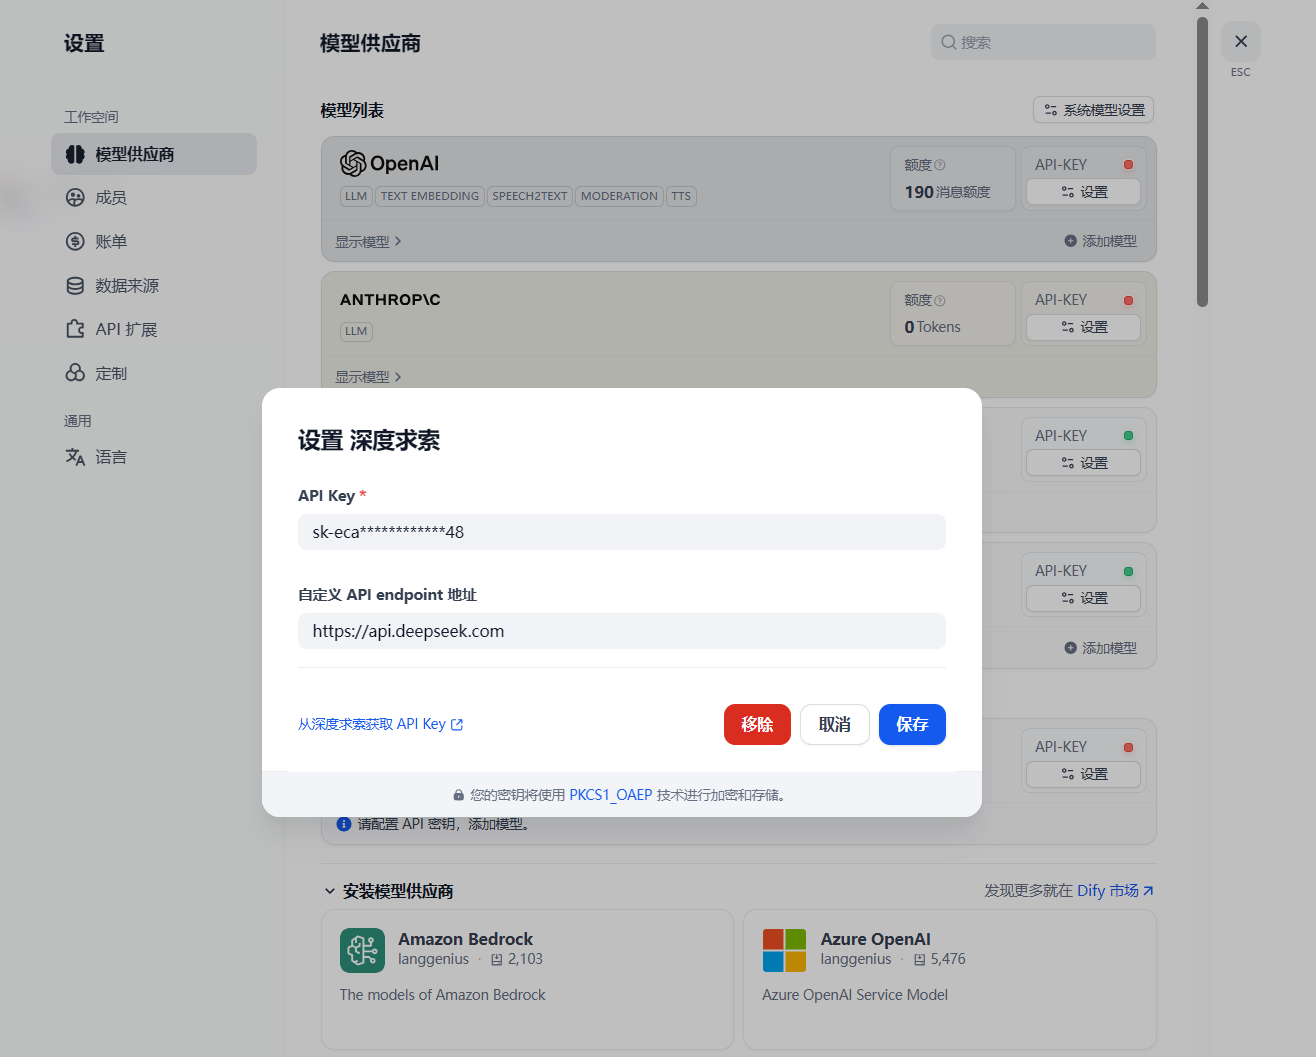Image resolution: width=1316 pixels, height=1057 pixels.
Task: Click external link icon beside API Key link
Action: pyautogui.click(x=457, y=723)
